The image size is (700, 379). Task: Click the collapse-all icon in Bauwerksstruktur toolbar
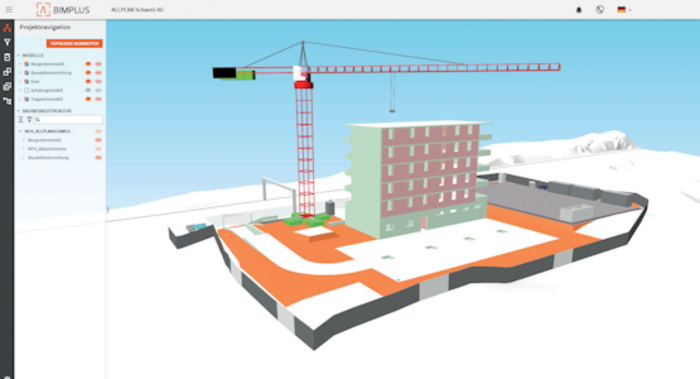pyautogui.click(x=21, y=120)
